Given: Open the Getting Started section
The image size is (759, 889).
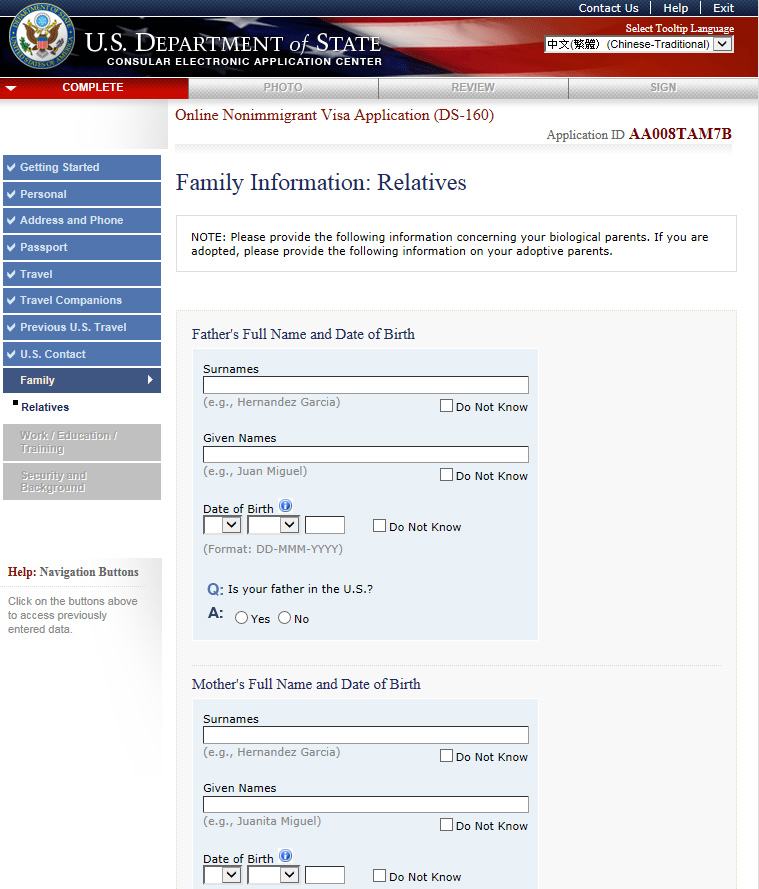Looking at the screenshot, I should (x=82, y=167).
